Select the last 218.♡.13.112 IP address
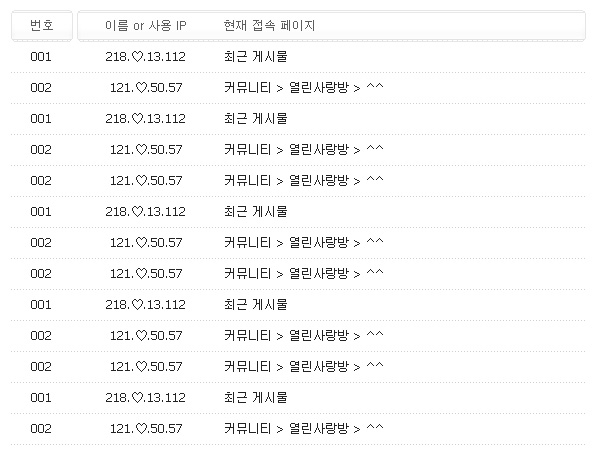602x460 pixels. [x=145, y=398]
